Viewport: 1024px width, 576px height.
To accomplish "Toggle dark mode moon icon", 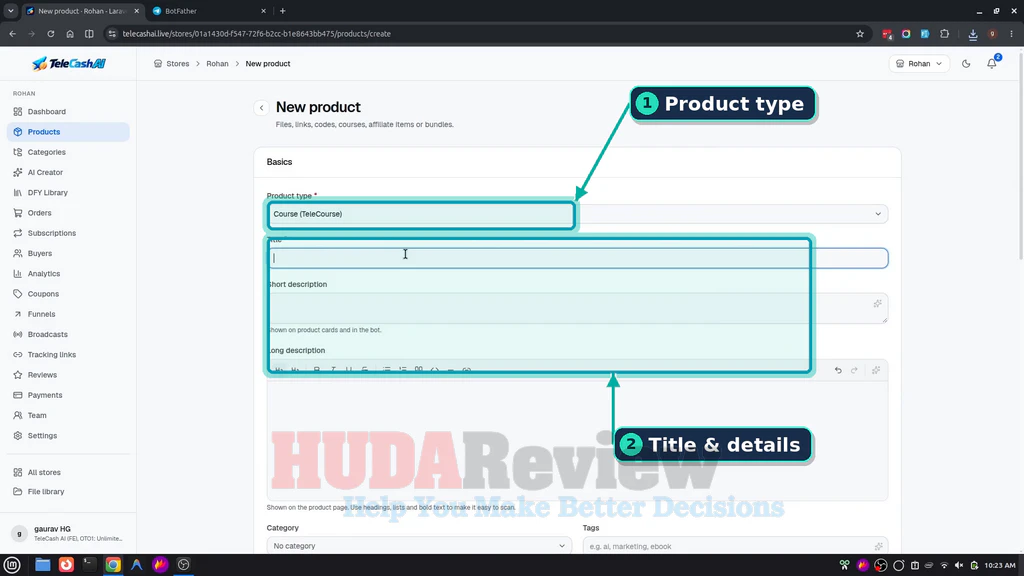I will (966, 64).
